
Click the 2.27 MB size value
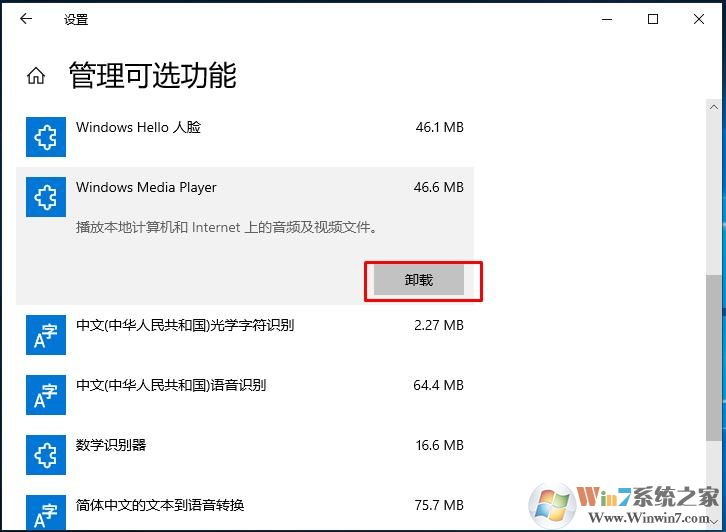point(438,325)
